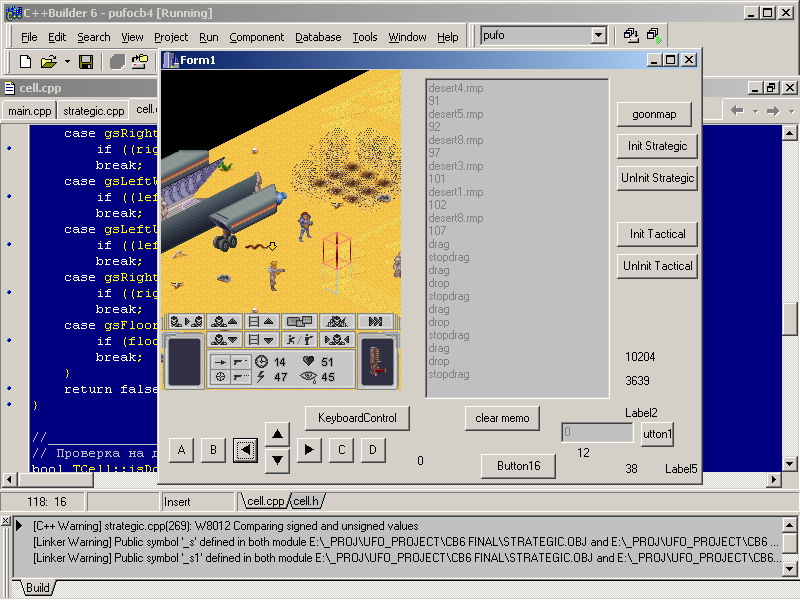Click the forward navigation arrow in editor
The height and width of the screenshot is (600, 800).
773,111
